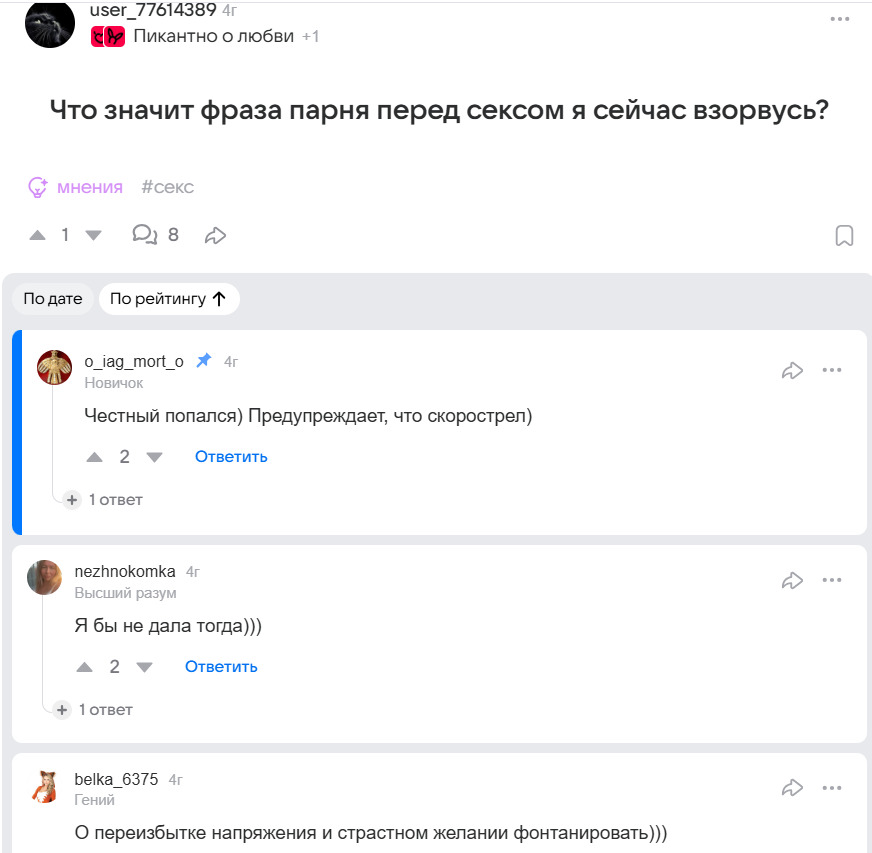Image resolution: width=872 pixels, height=853 pixels.
Task: Downvote o_iag_mort_o's answer
Action: pos(154,457)
